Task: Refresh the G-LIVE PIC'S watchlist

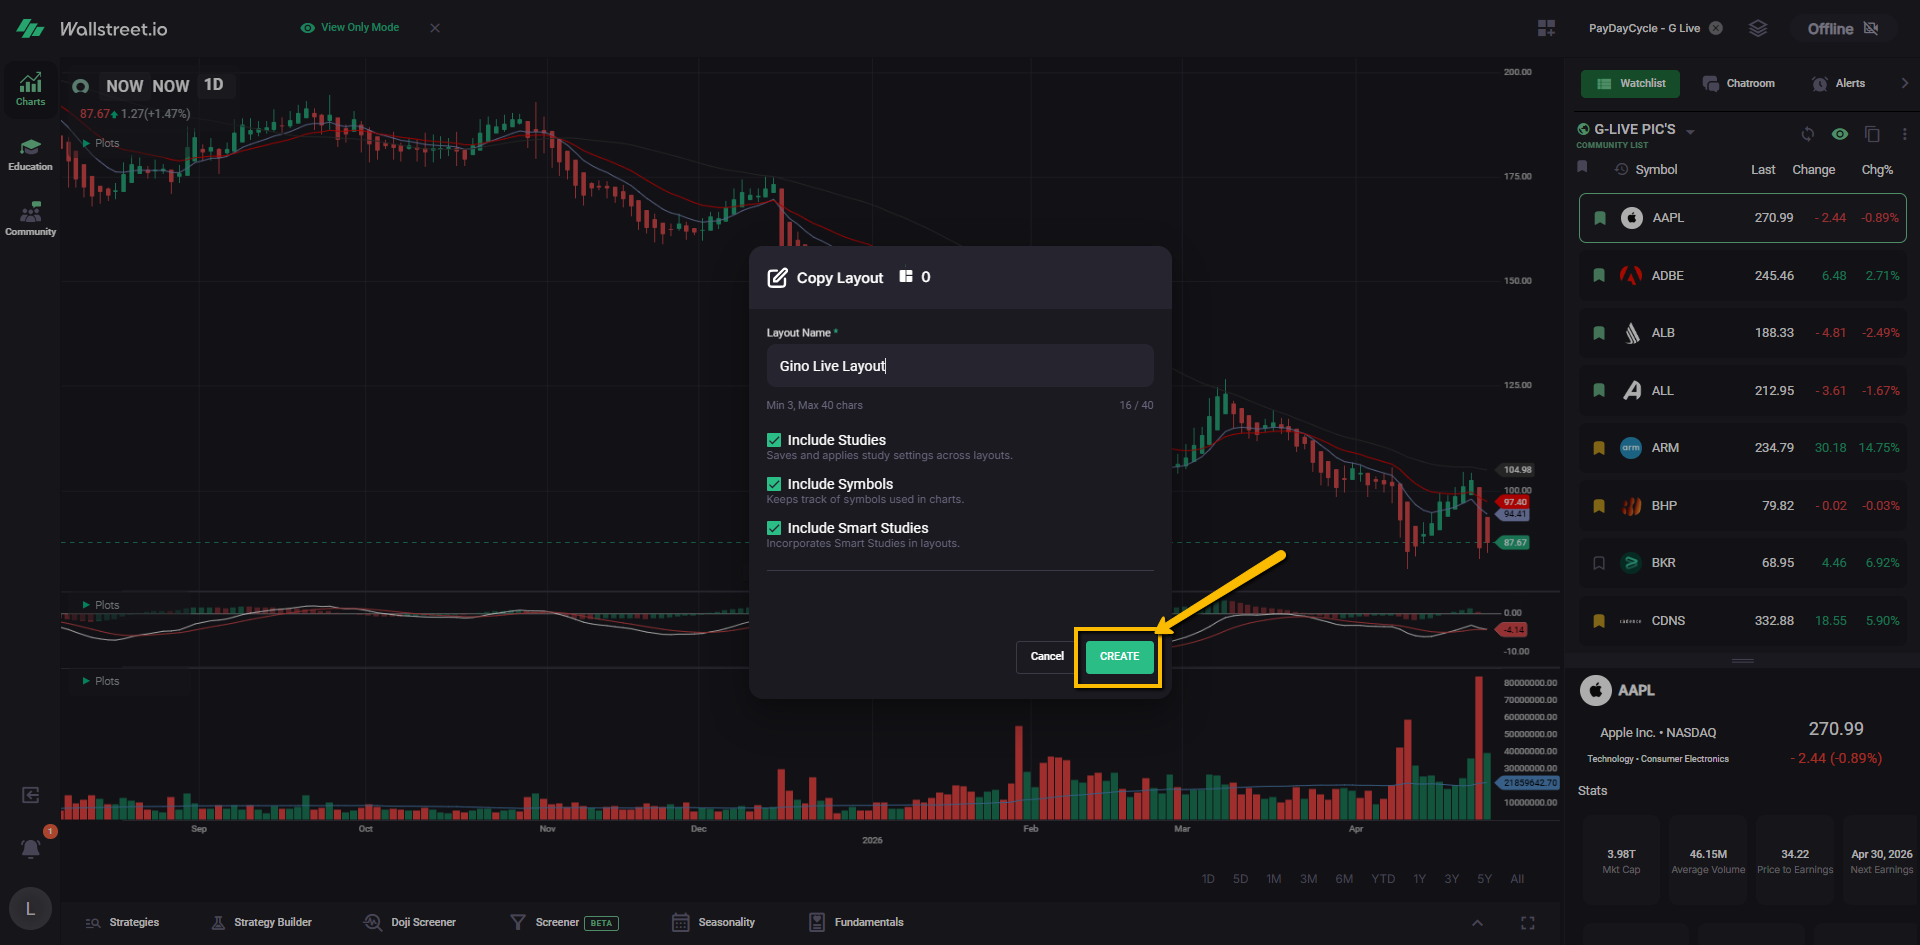Action: (1808, 134)
